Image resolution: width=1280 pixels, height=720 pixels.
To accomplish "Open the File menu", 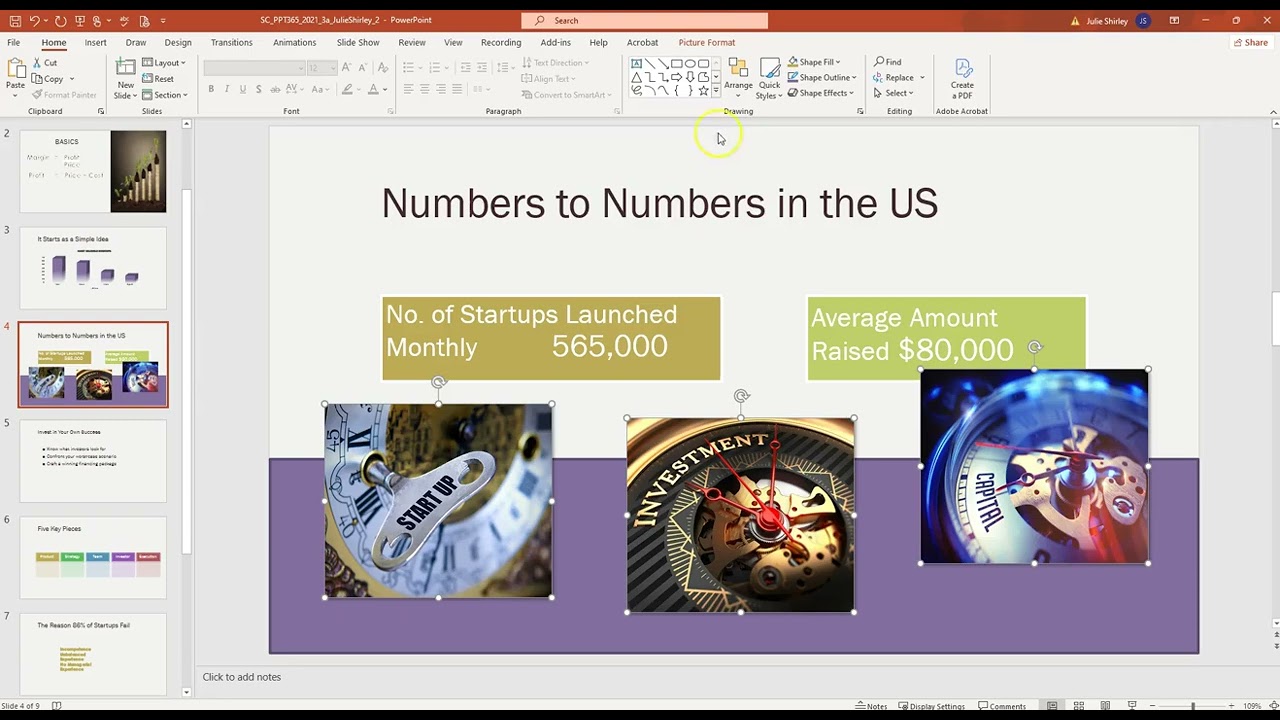I will pyautogui.click(x=13, y=42).
